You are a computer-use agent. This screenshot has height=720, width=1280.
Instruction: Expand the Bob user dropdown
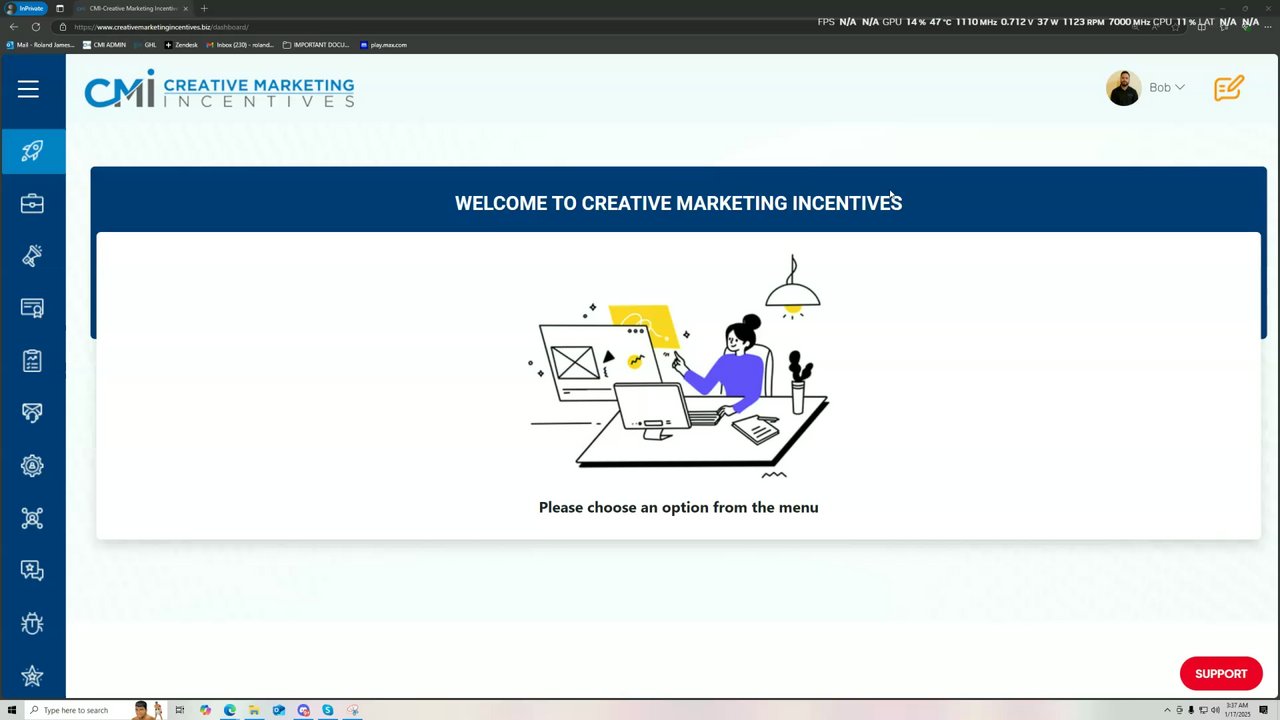1146,88
